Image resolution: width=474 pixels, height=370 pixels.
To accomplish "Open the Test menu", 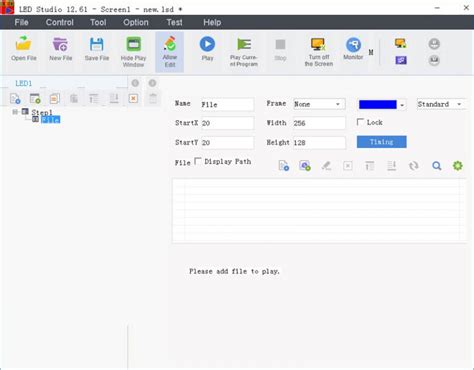I will (x=174, y=22).
